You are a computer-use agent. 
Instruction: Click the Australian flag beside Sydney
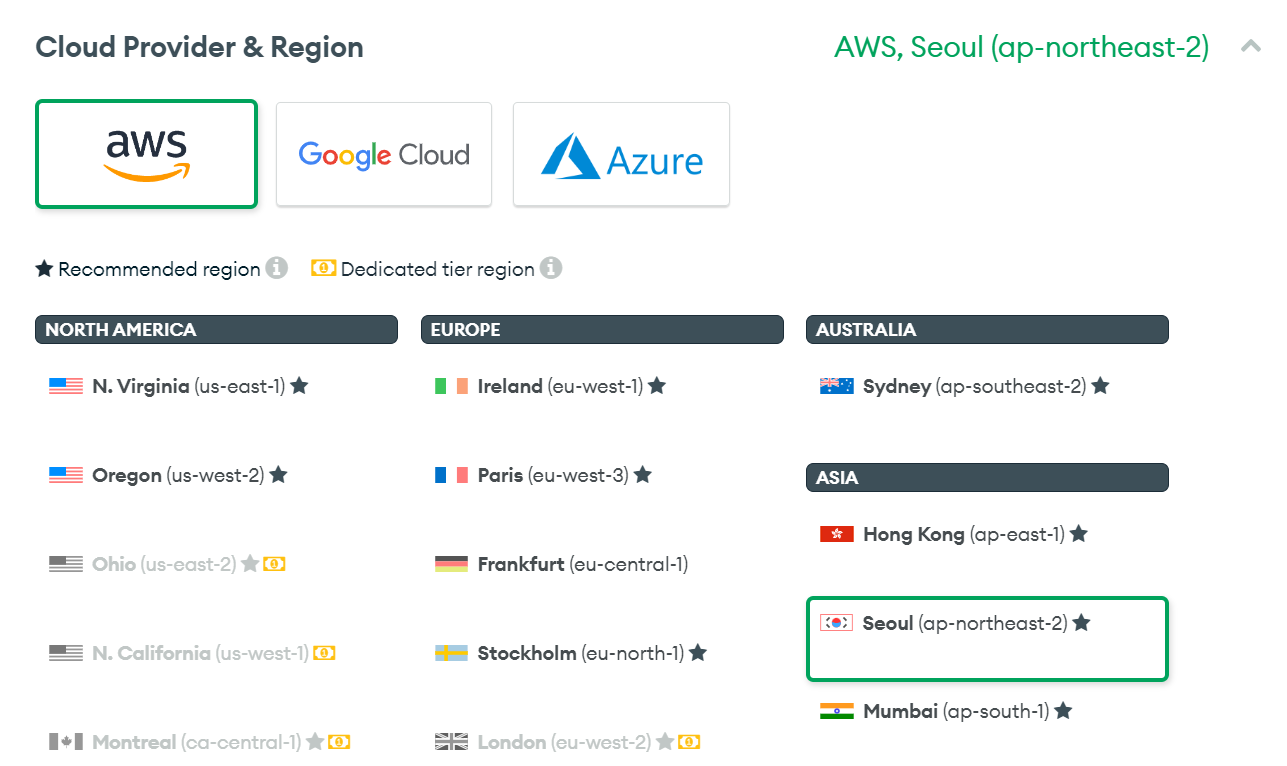(x=837, y=386)
